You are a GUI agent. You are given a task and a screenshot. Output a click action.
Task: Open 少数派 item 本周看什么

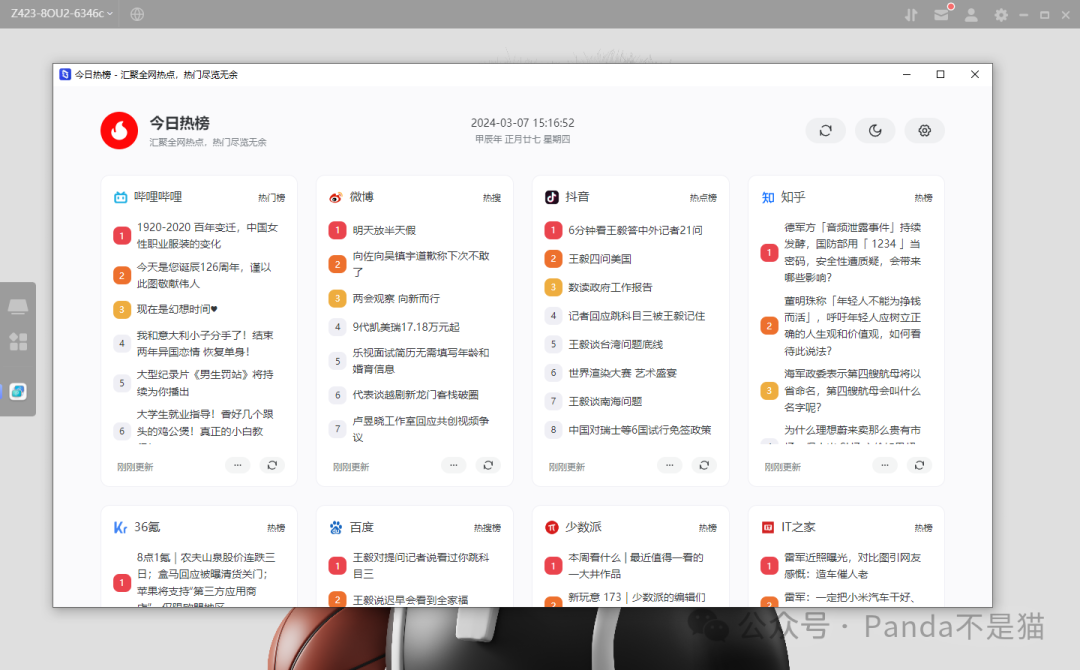click(636, 565)
